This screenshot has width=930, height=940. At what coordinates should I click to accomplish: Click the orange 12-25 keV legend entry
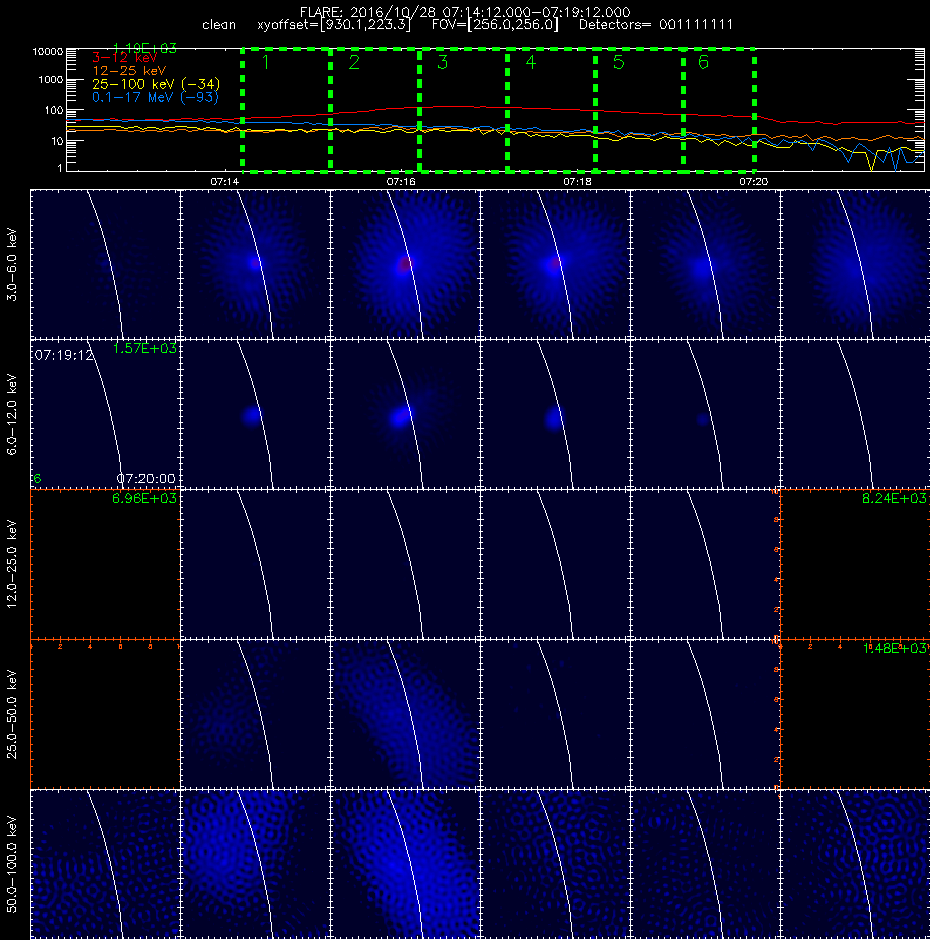tap(129, 71)
